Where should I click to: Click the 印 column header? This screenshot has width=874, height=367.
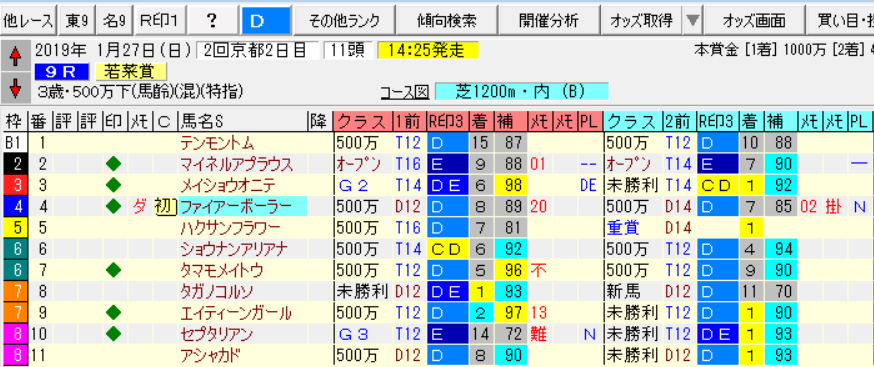pos(114,122)
